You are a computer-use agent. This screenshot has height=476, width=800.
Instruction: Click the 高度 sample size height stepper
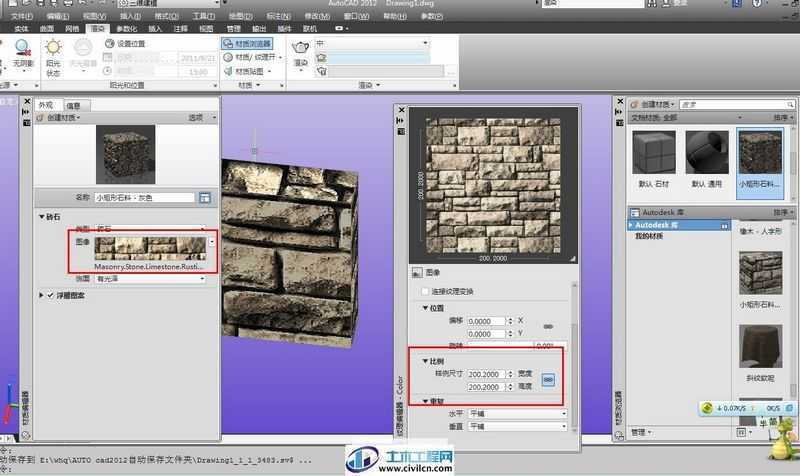click(x=510, y=387)
